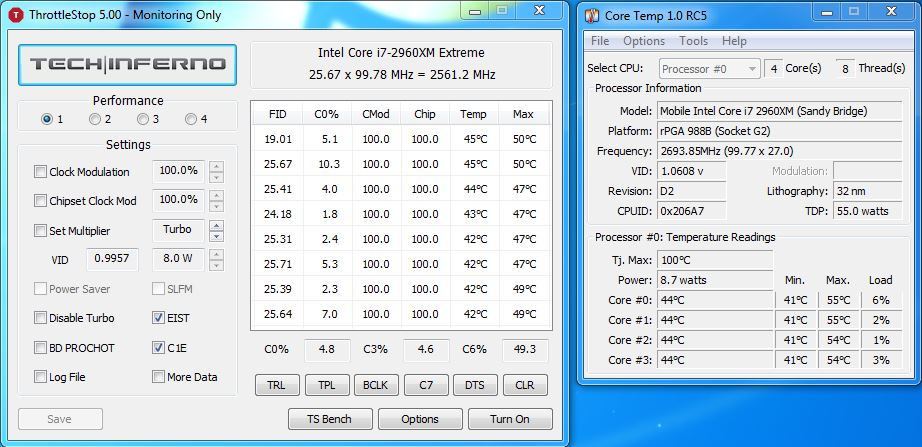
Task: Open the Help menu in Core Temp
Action: pos(734,41)
